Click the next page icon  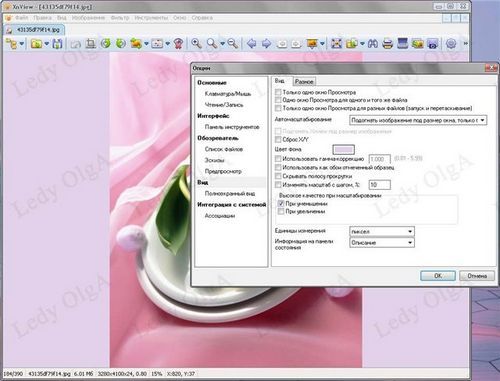[x=297, y=44]
